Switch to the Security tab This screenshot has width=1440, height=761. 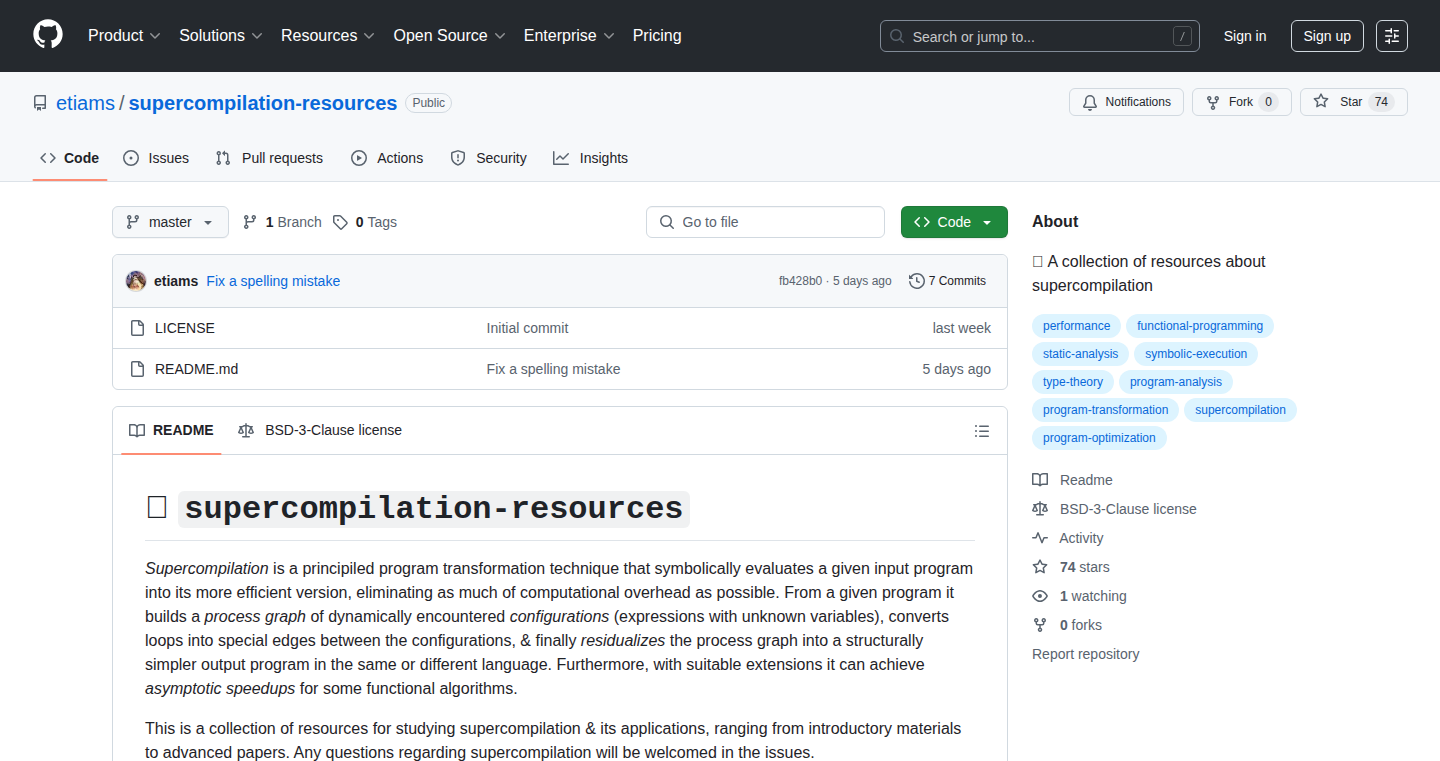489,158
